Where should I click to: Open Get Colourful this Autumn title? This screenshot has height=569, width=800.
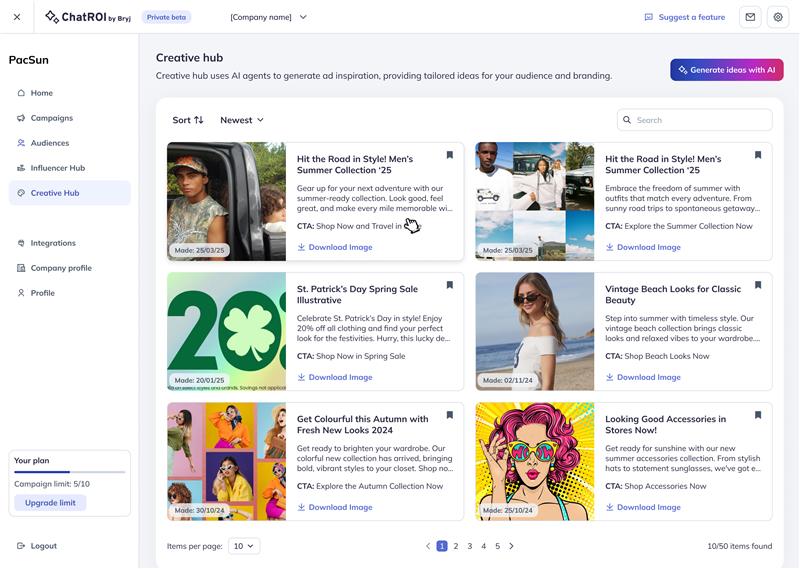pyautogui.click(x=362, y=425)
